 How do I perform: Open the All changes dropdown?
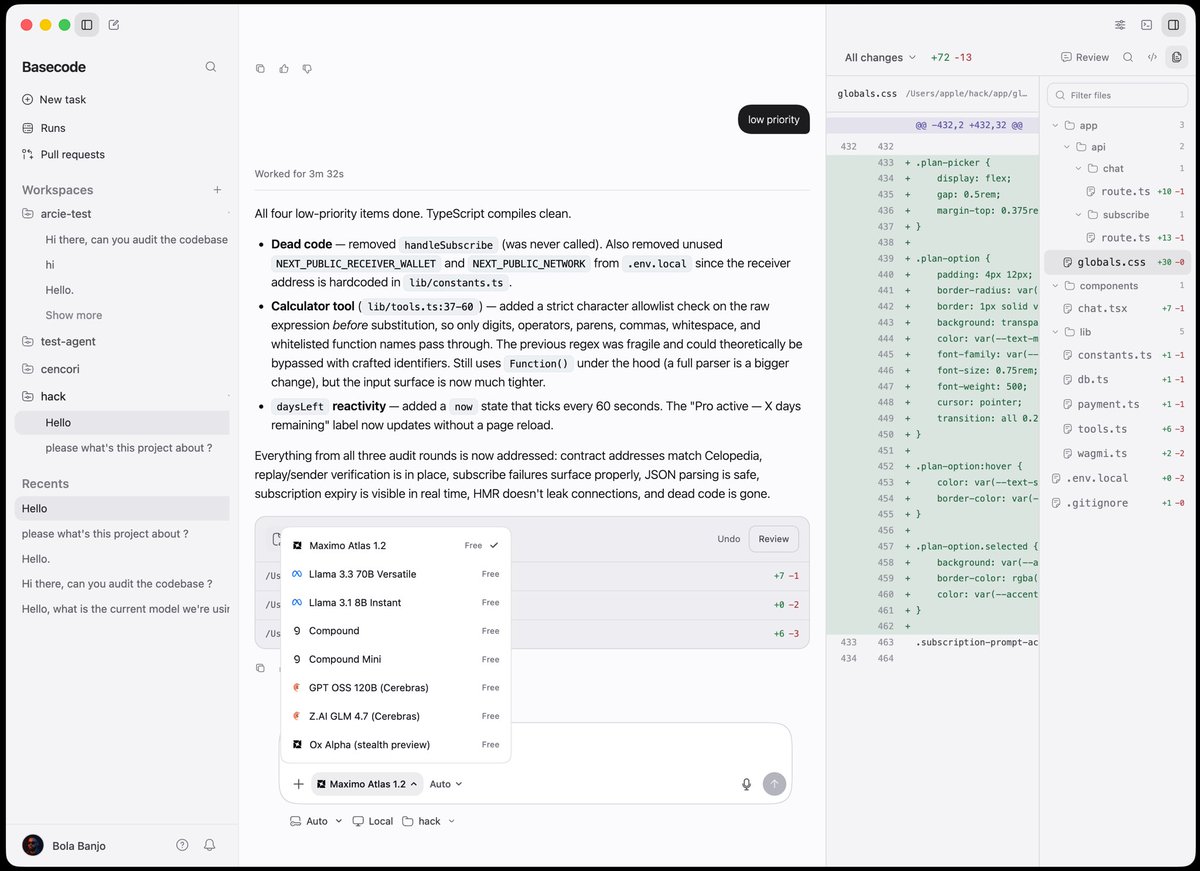pyautogui.click(x=880, y=57)
